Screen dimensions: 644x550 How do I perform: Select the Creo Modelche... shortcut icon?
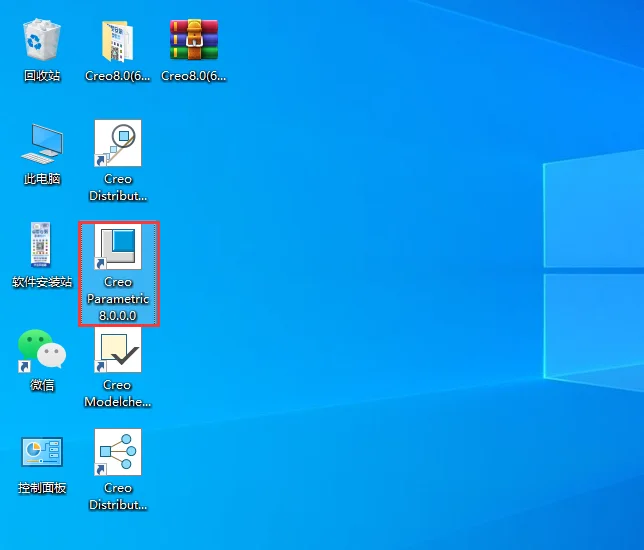pos(118,350)
